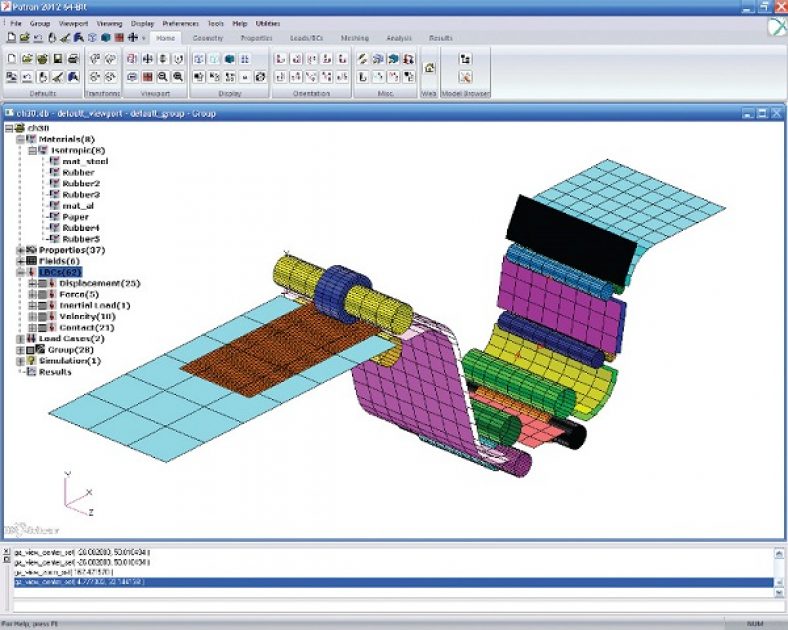The width and height of the screenshot is (788, 630).
Task: Select the Rubber5 material
Action: [x=81, y=239]
